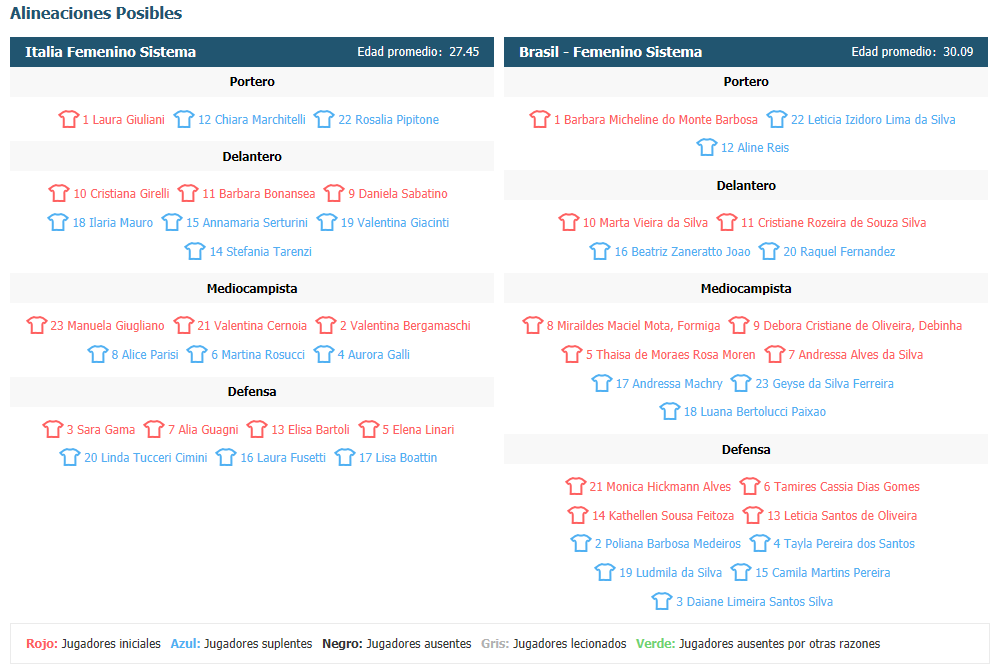The height and width of the screenshot is (670, 1003).
Task: Click the blue jersey icon beside Rosalia Pipitone
Action: click(x=324, y=119)
